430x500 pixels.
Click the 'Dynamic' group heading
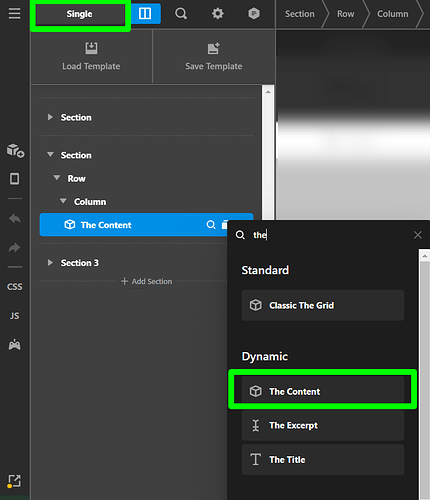pos(265,356)
